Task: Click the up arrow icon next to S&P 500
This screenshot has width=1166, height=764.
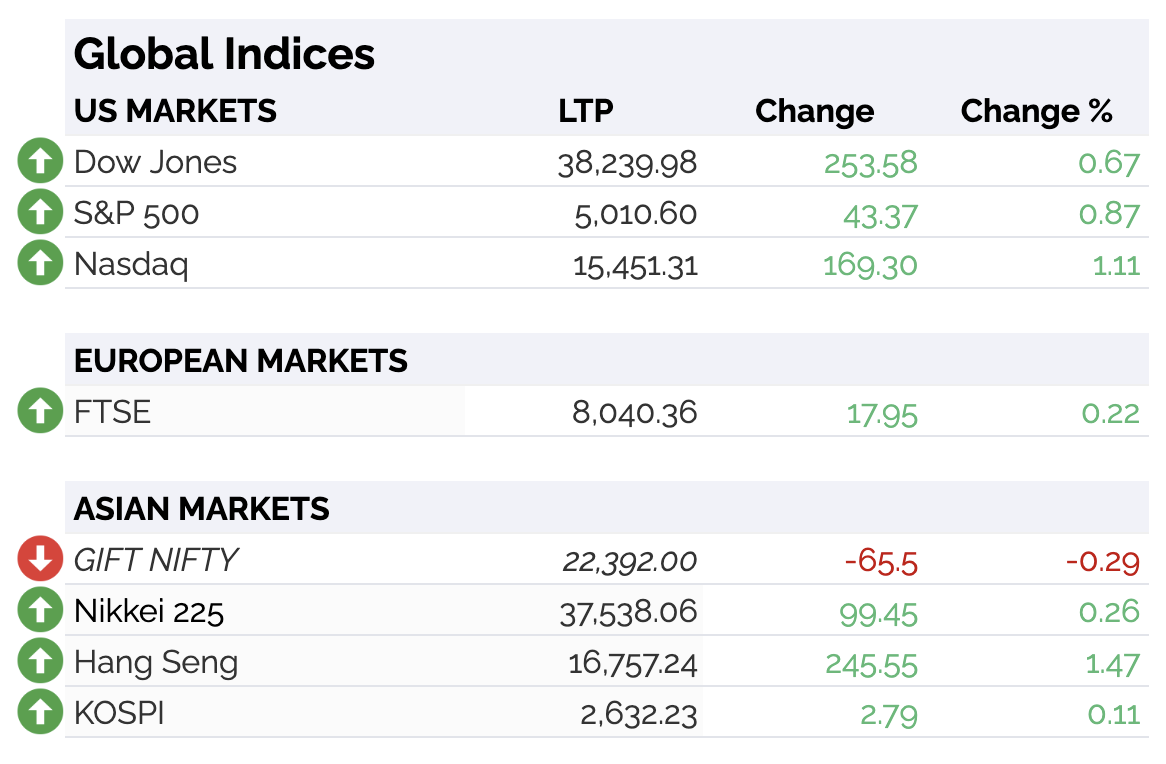Action: pyautogui.click(x=40, y=212)
